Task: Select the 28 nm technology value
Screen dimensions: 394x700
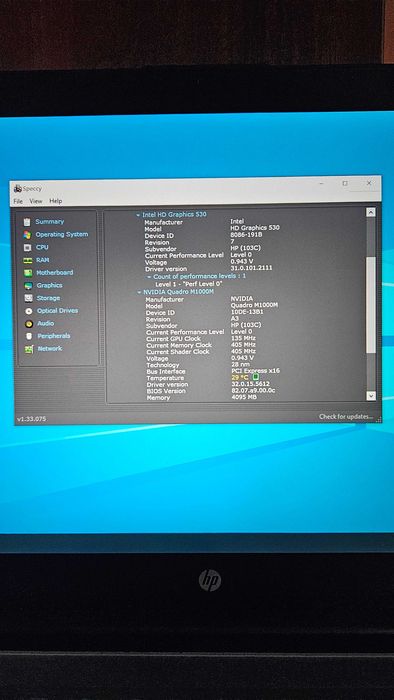Action: (241, 364)
